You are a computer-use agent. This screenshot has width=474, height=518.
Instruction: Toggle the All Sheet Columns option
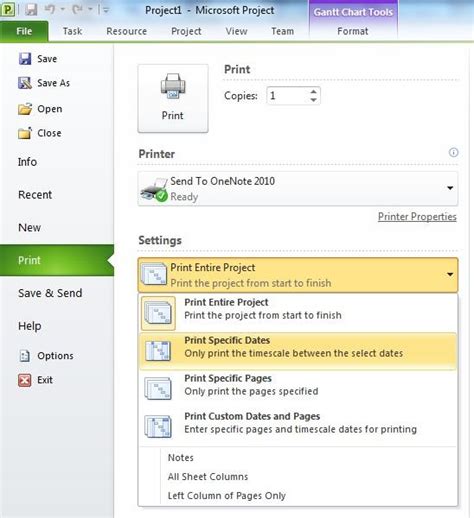[x=208, y=477]
